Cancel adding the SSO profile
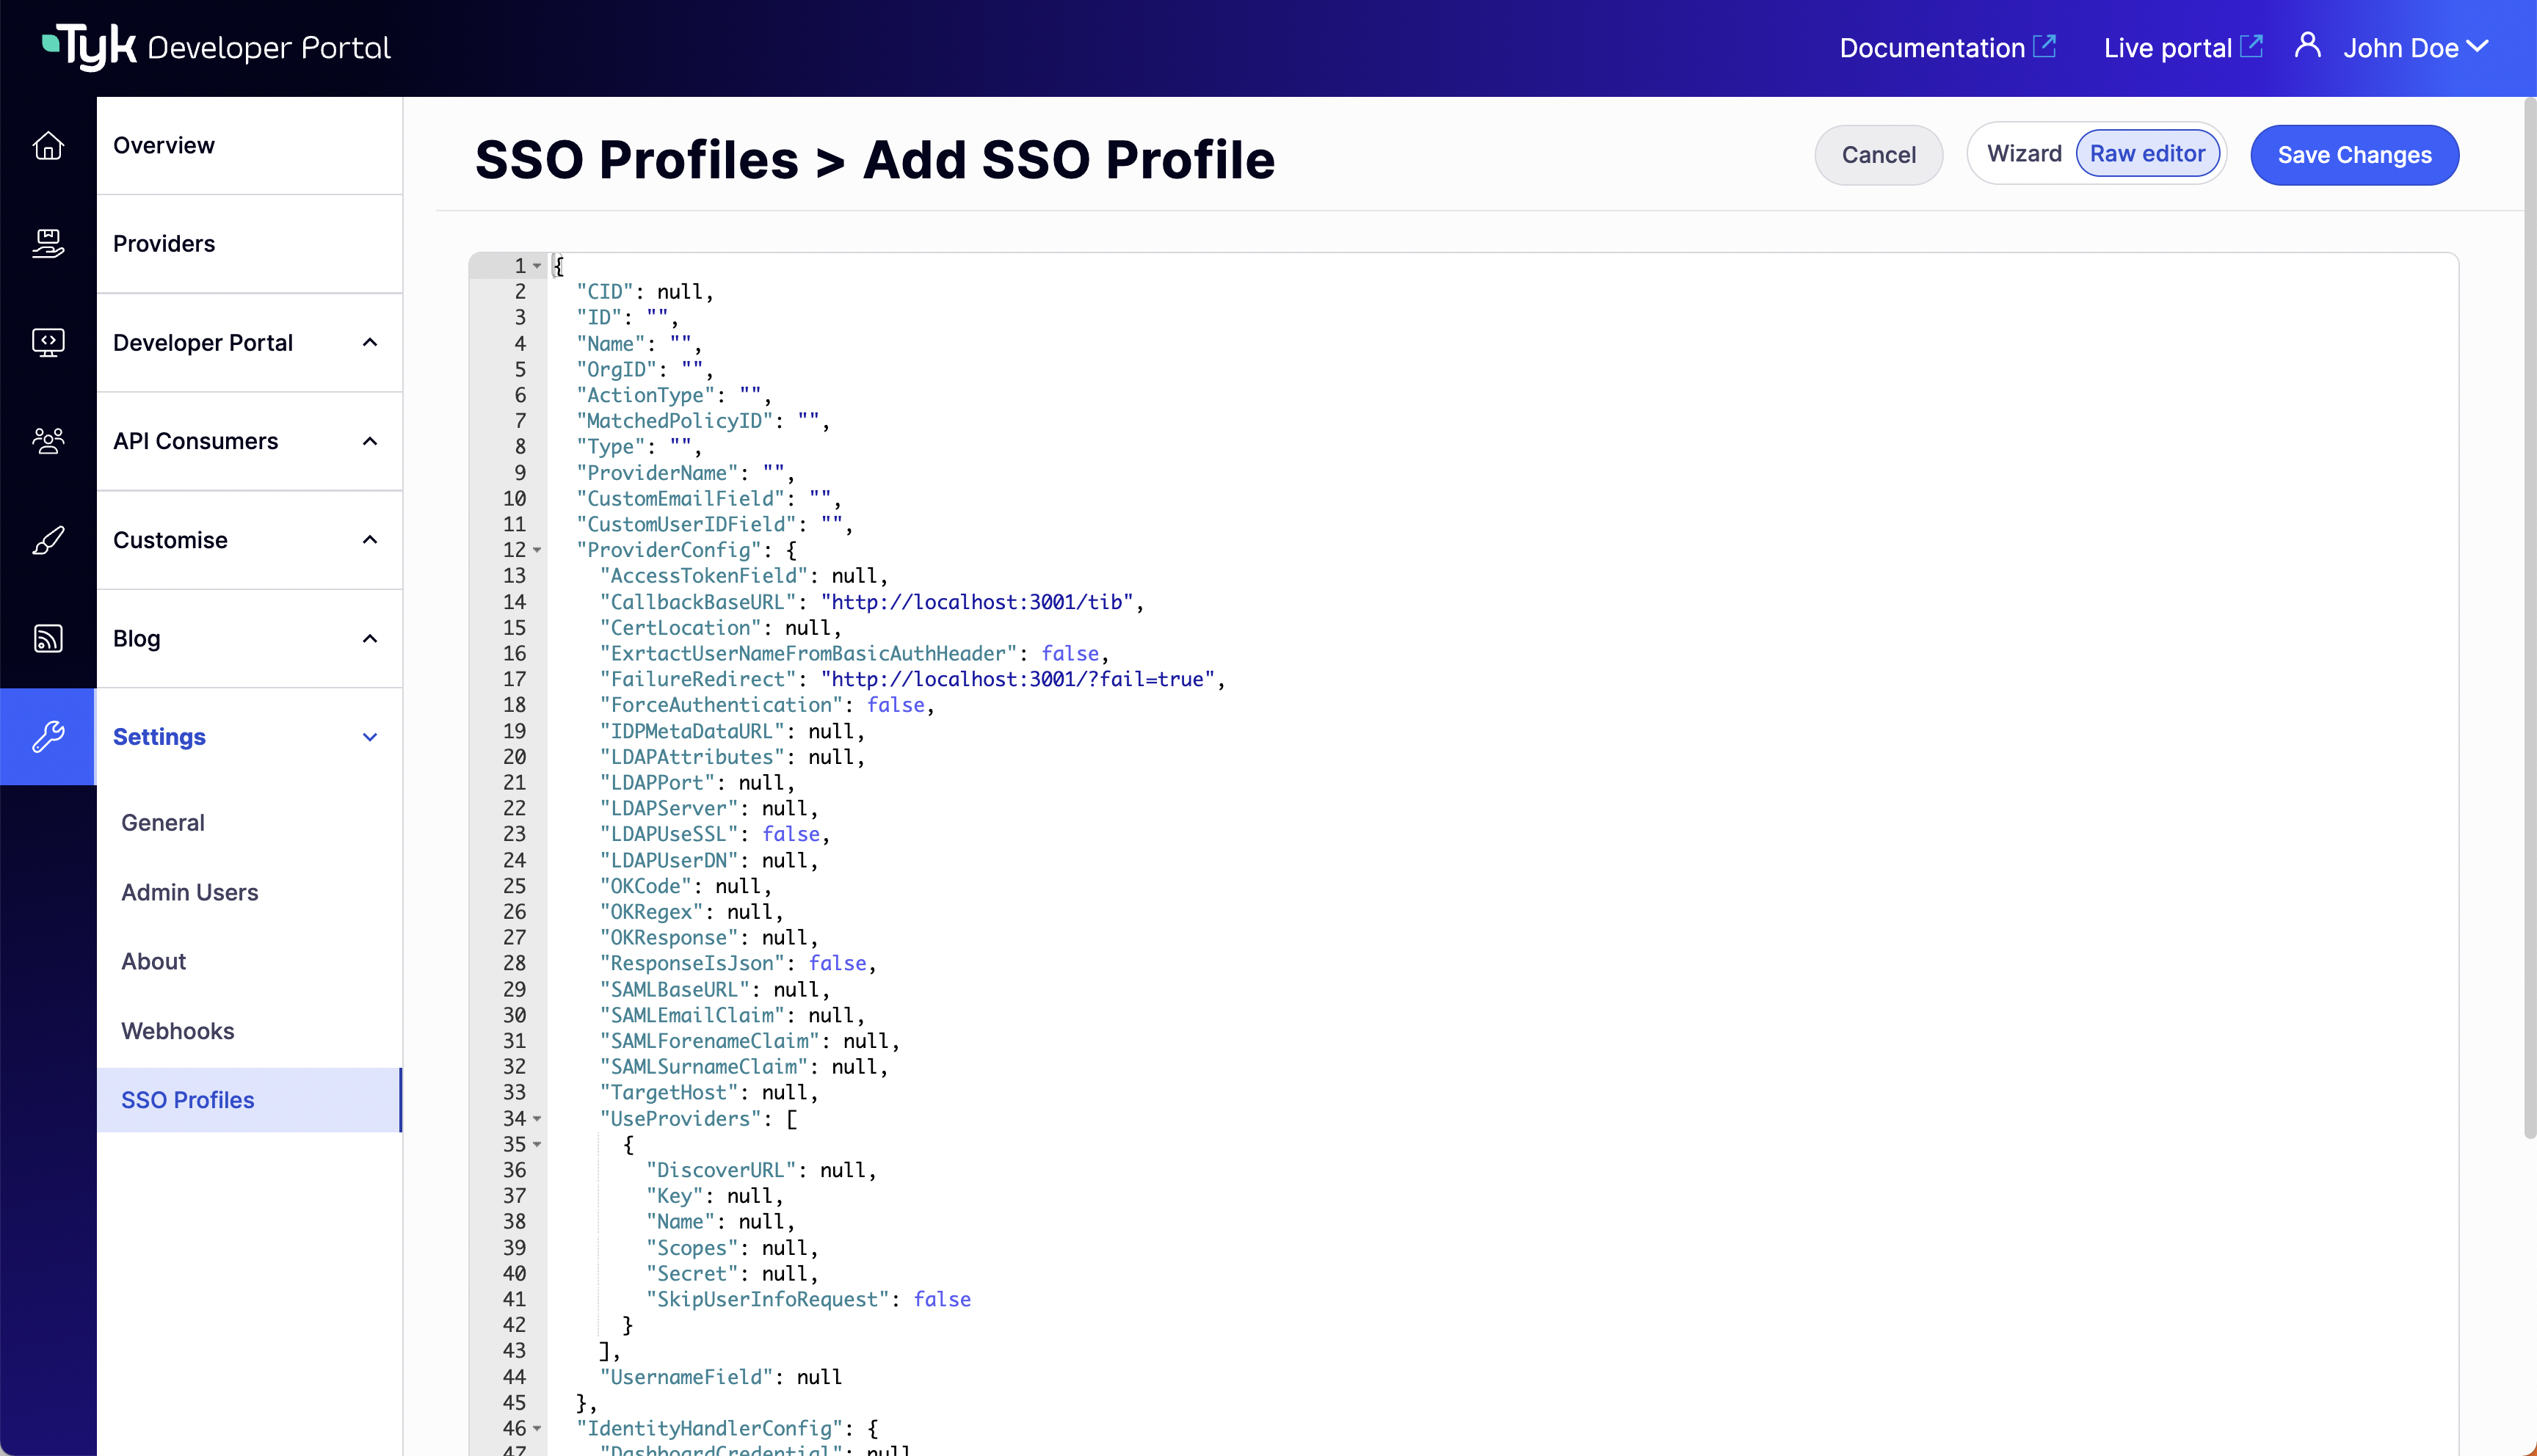 [1877, 154]
